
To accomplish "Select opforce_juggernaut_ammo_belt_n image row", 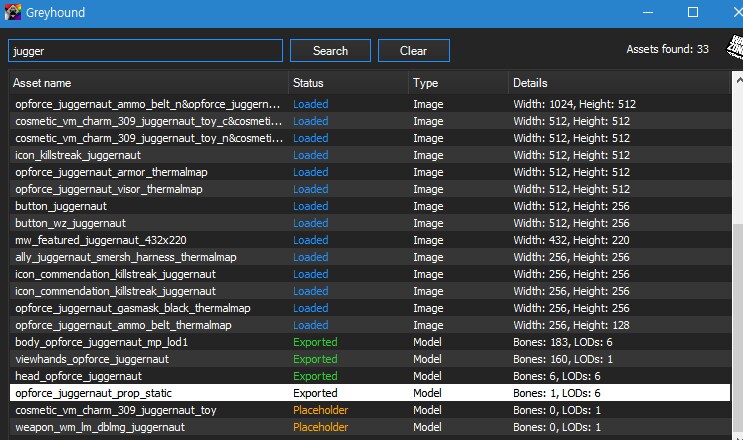I will [370, 104].
